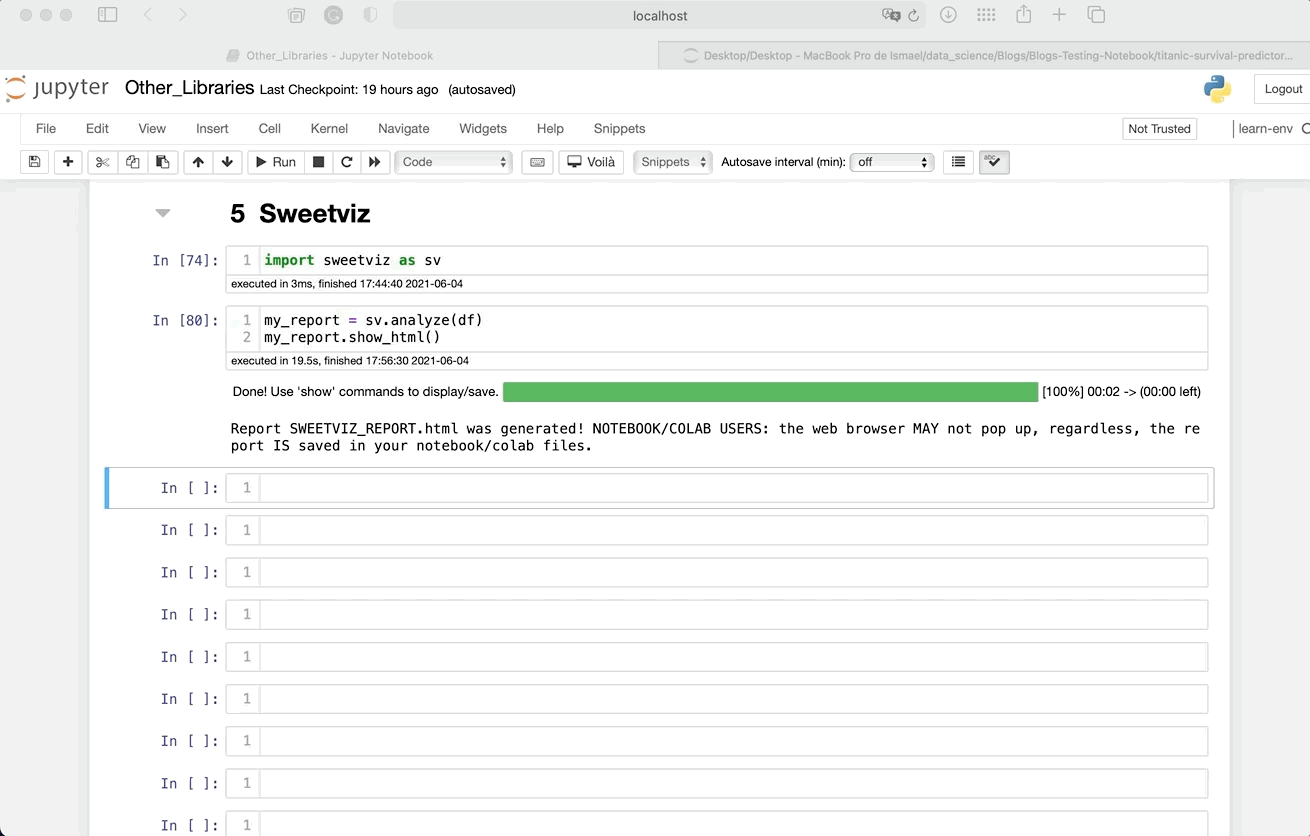Screen dimensions: 1310x836
Task: Open the cell type Code dropdown
Action: click(454, 162)
